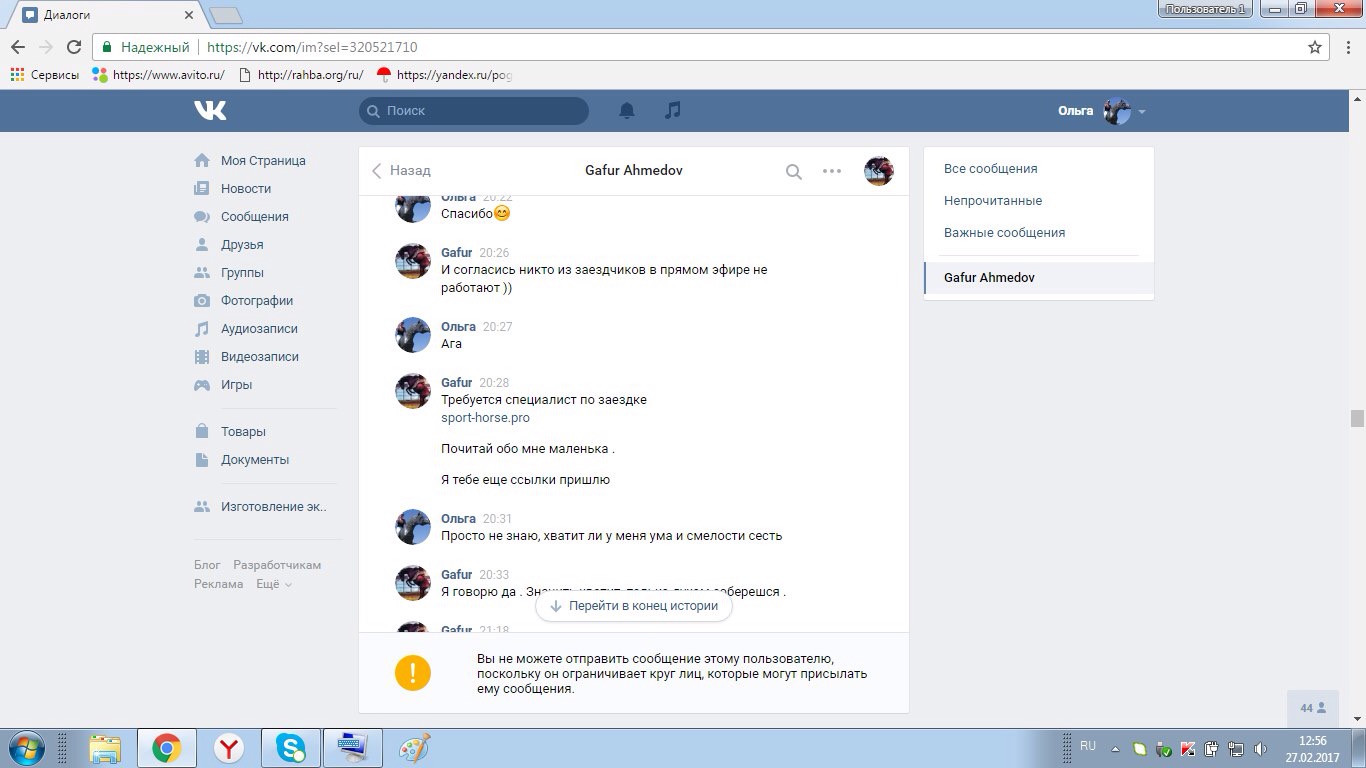Viewport: 1366px width, 768px height.
Task: Click the browser back arrow
Action: tap(18, 47)
